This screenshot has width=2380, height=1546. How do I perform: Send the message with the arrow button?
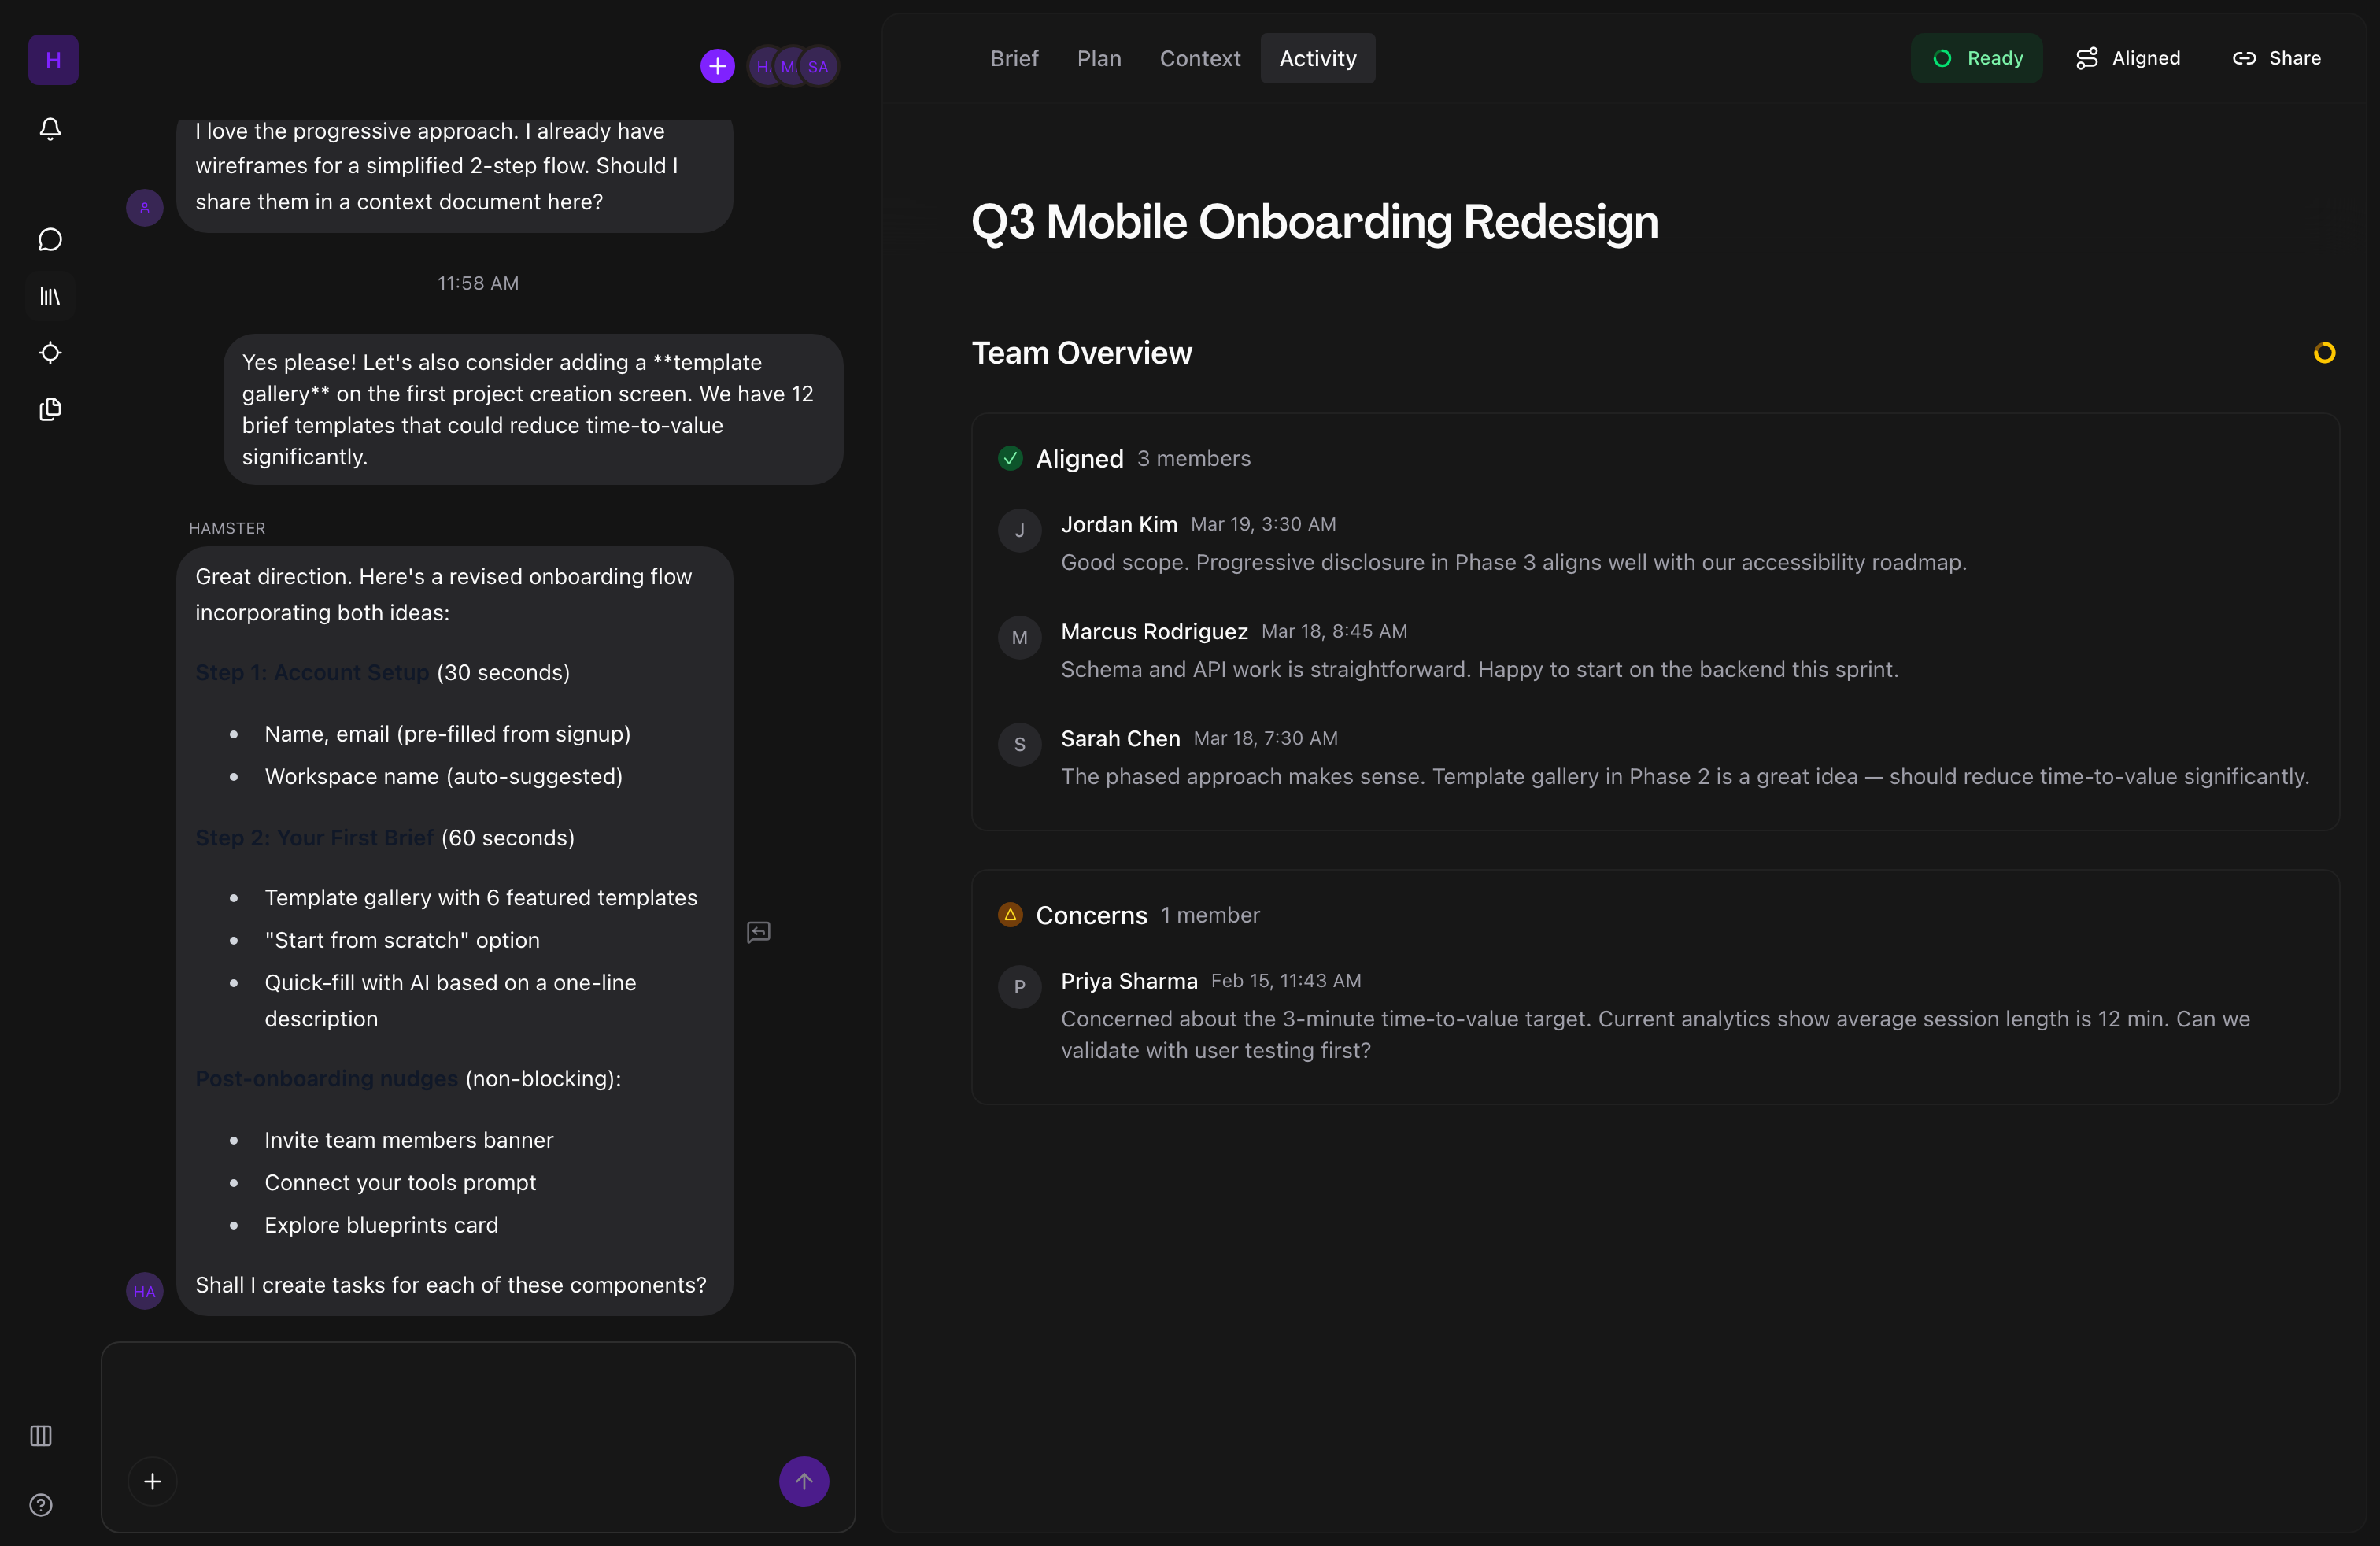[x=804, y=1481]
